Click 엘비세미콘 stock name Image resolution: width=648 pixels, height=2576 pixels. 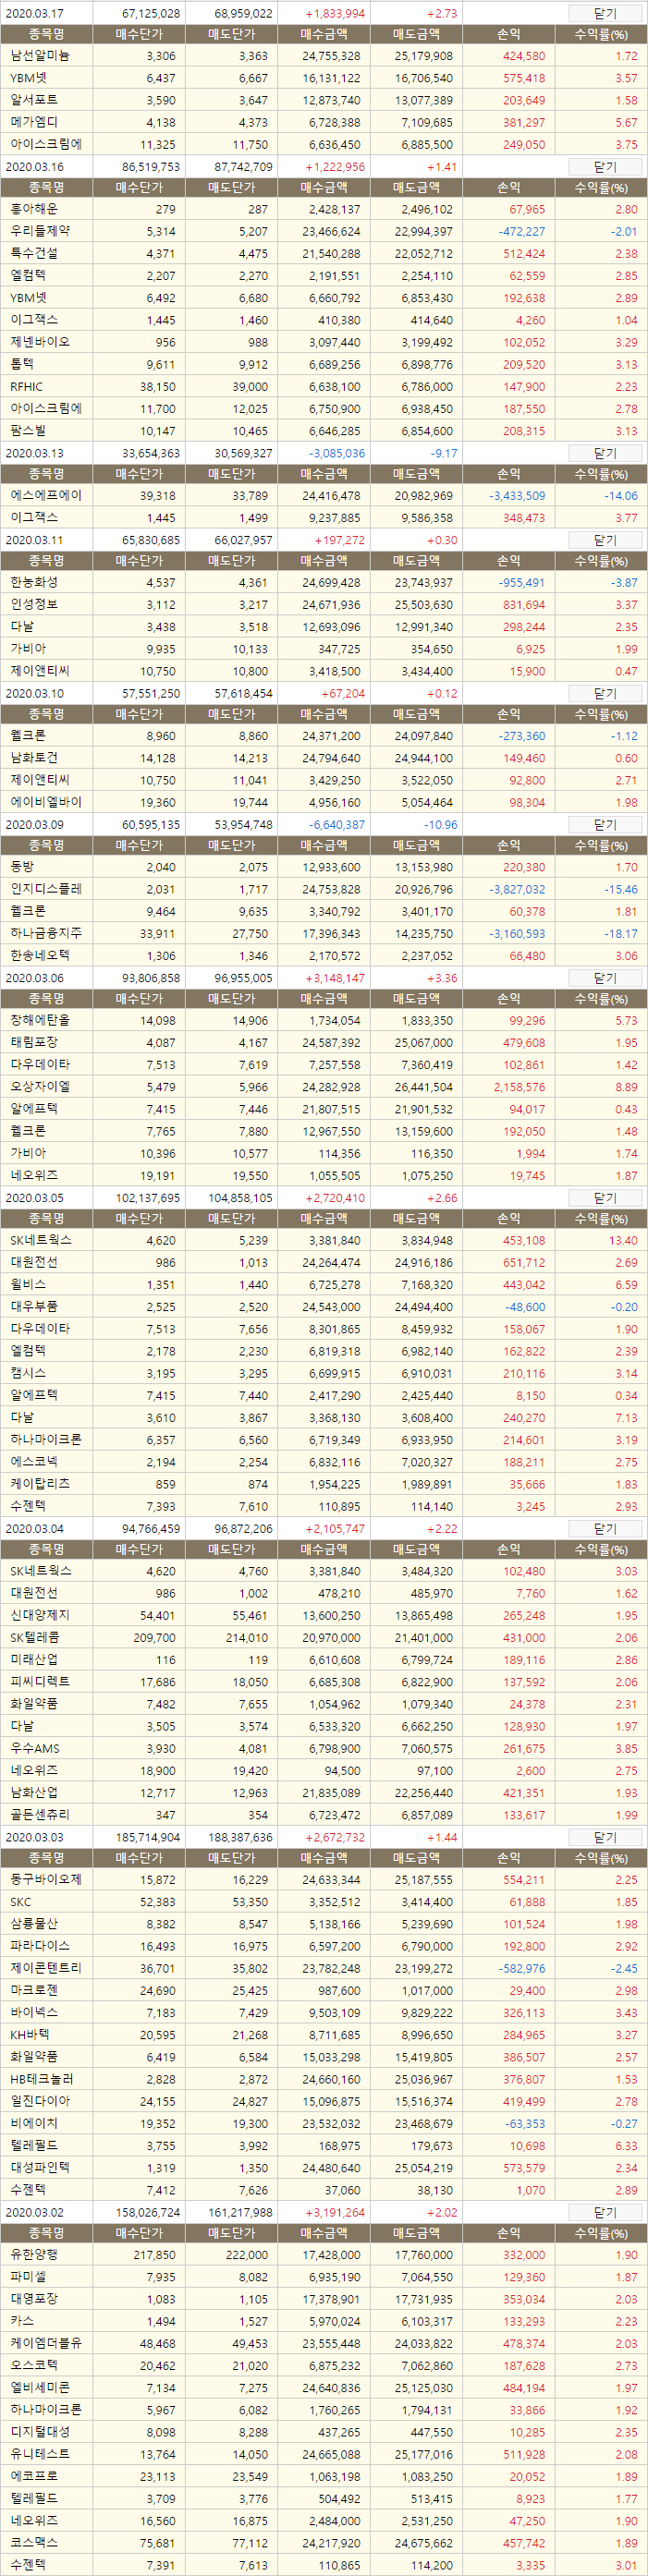40,2388
